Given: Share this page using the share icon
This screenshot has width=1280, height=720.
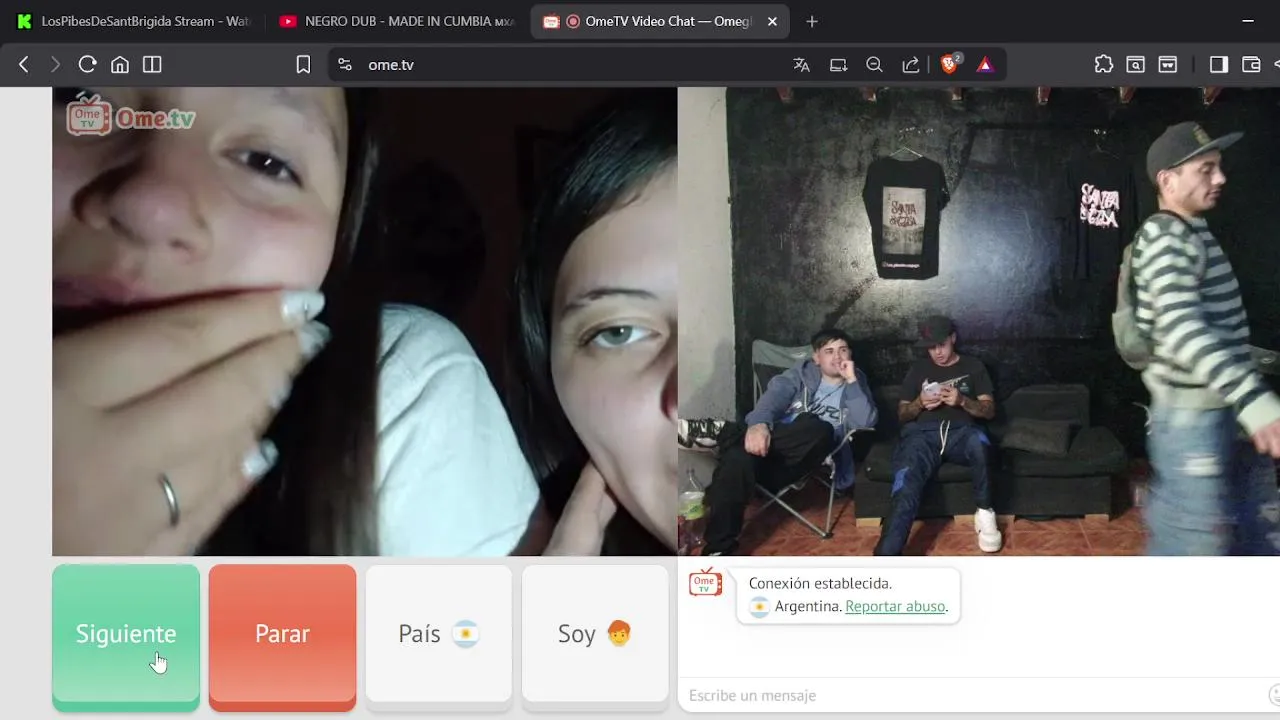Looking at the screenshot, I should tap(910, 64).
